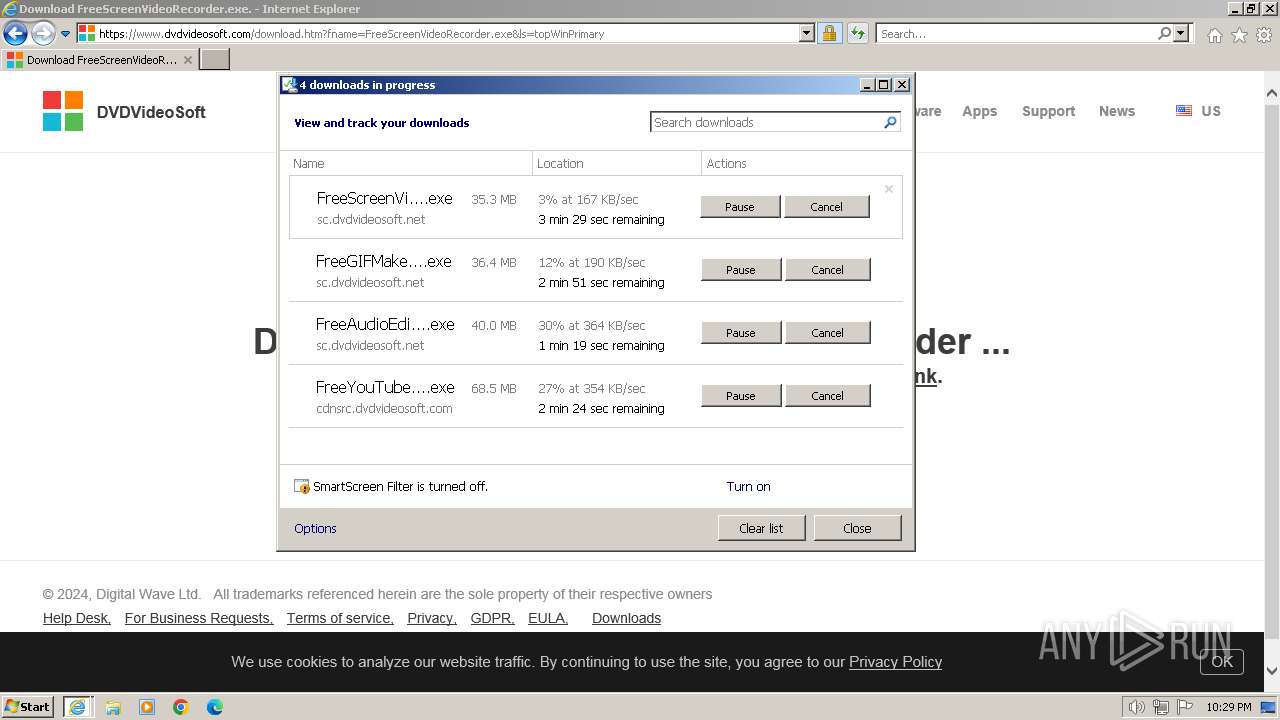This screenshot has height=720, width=1280.
Task: Remove FreeScreenVi....exe row with the x icon
Action: coord(888,189)
